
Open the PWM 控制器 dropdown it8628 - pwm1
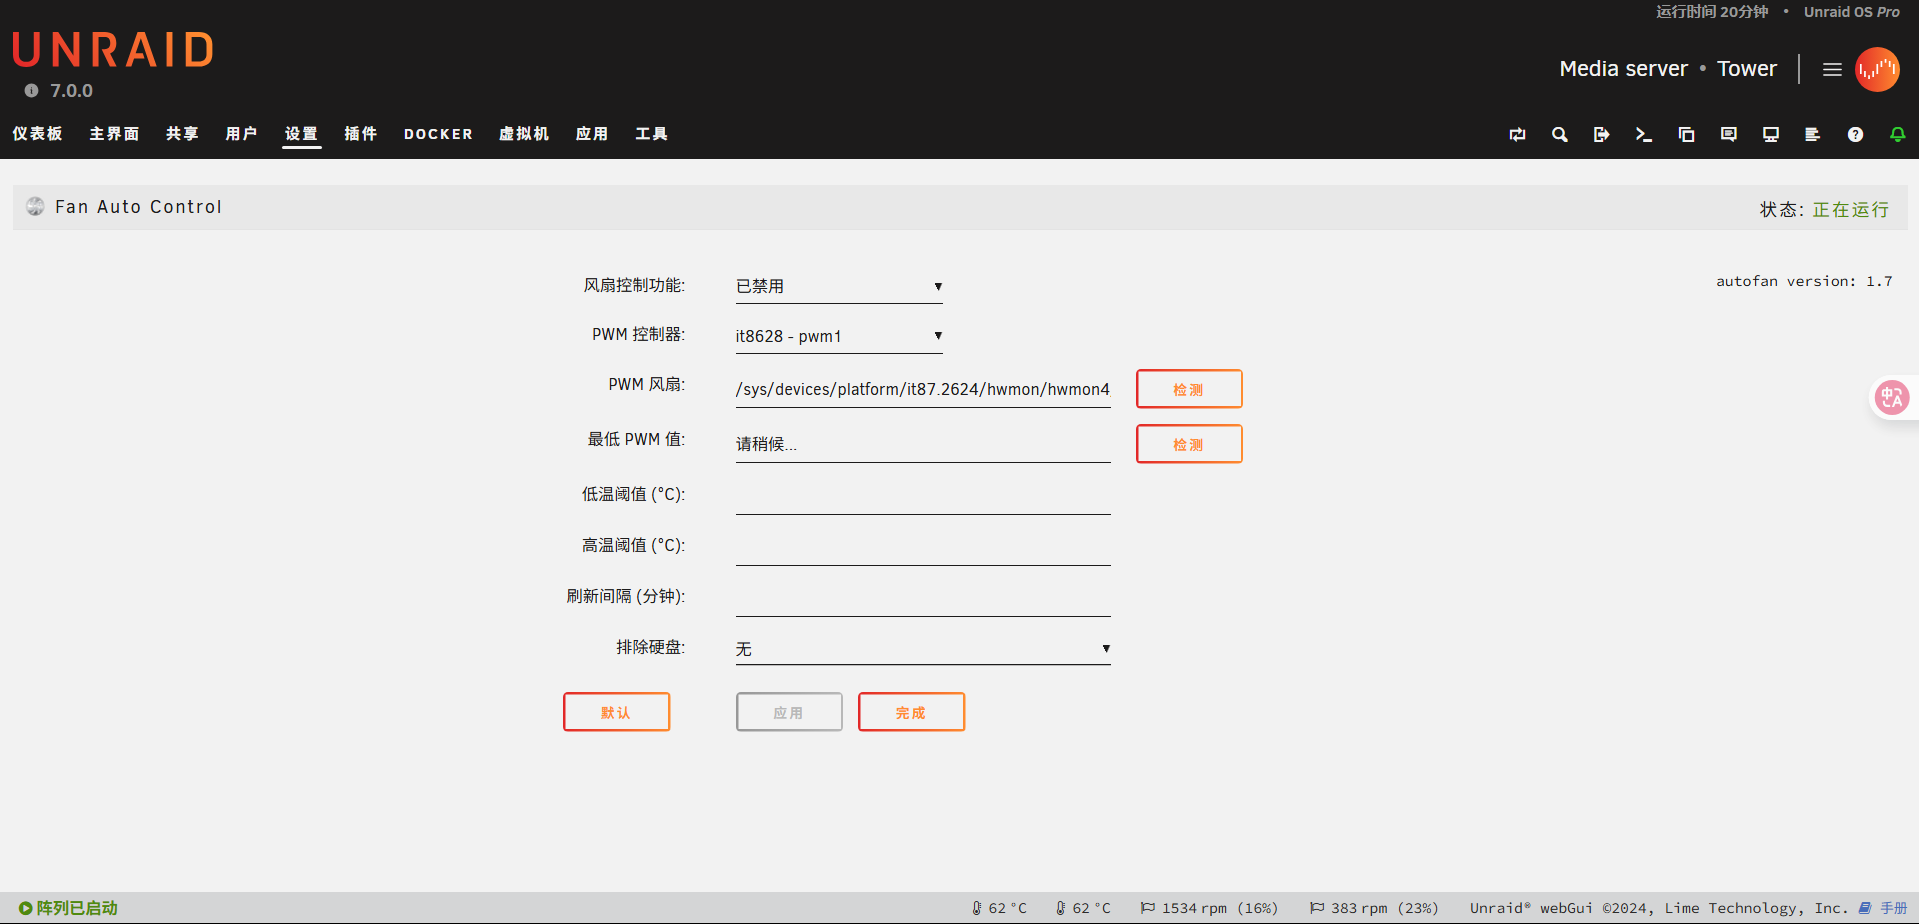click(839, 337)
